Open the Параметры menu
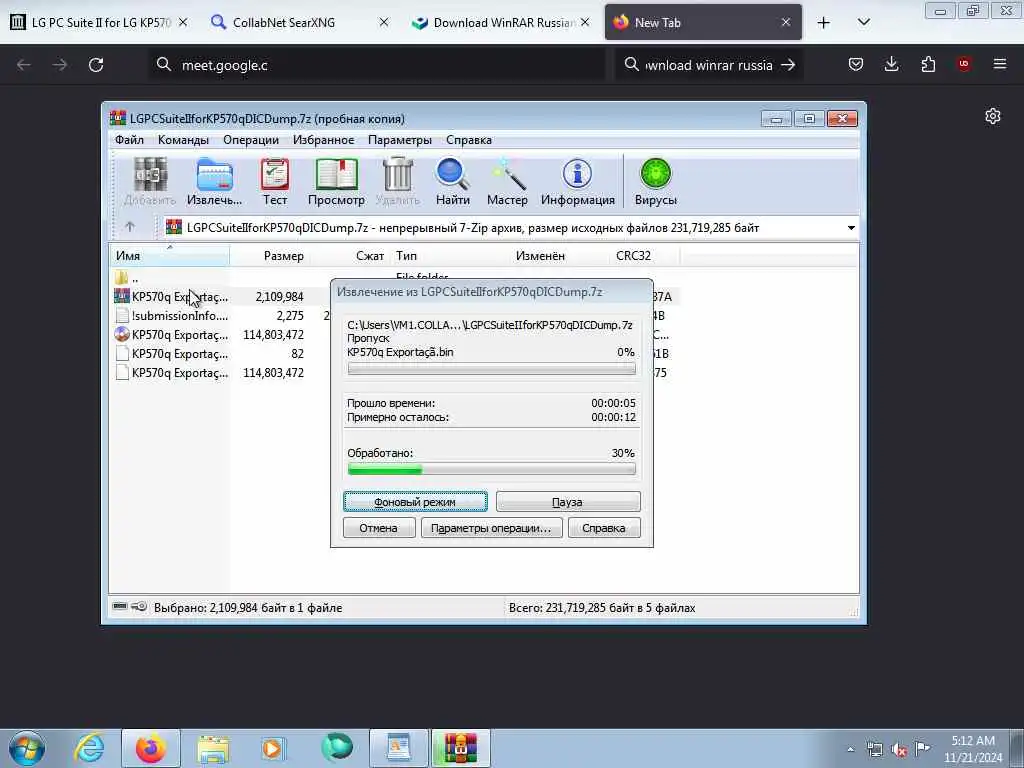This screenshot has height=768, width=1024. 400,140
